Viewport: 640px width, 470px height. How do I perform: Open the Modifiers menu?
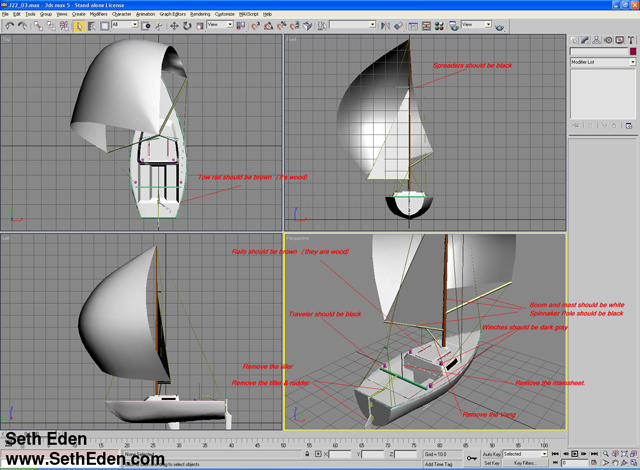coord(98,14)
